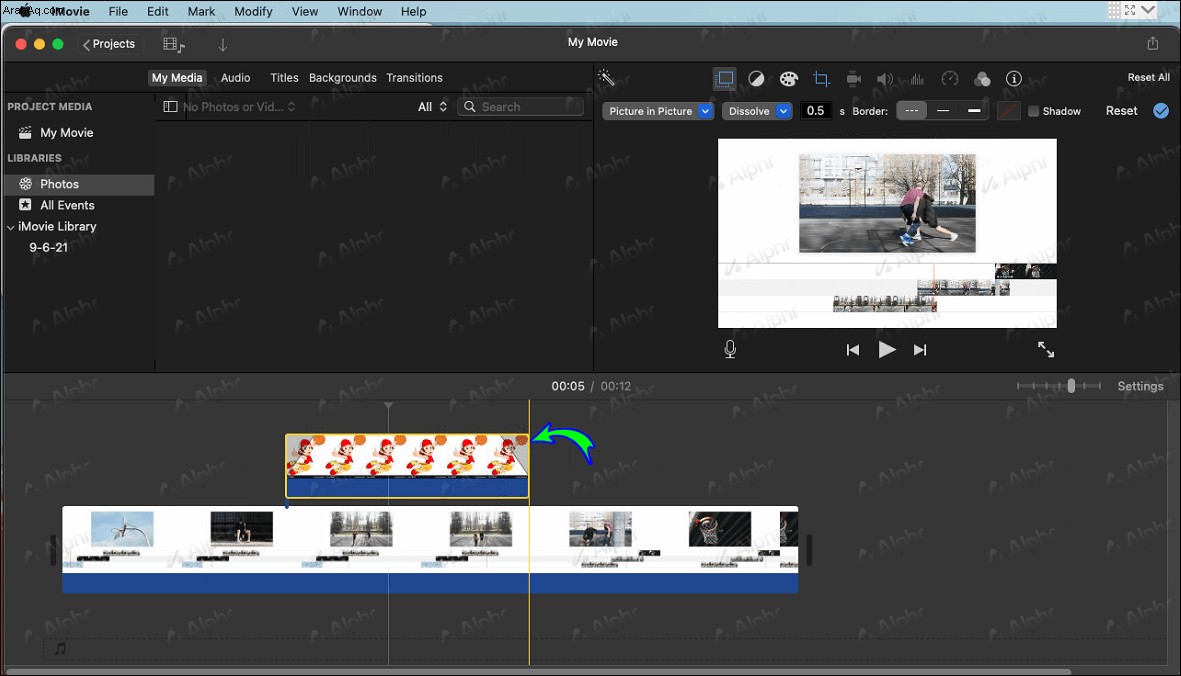Open the Window menu
This screenshot has height=676, width=1181.
[359, 11]
